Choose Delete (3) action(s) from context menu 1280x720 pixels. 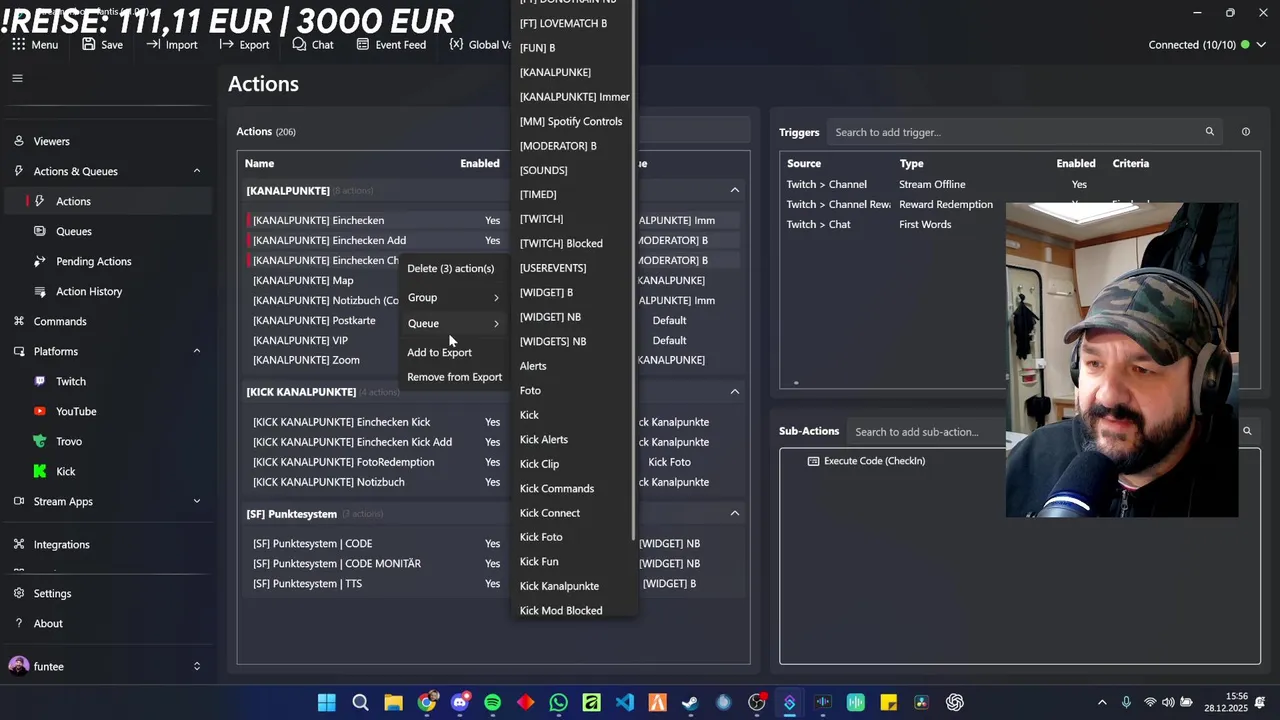(x=453, y=268)
